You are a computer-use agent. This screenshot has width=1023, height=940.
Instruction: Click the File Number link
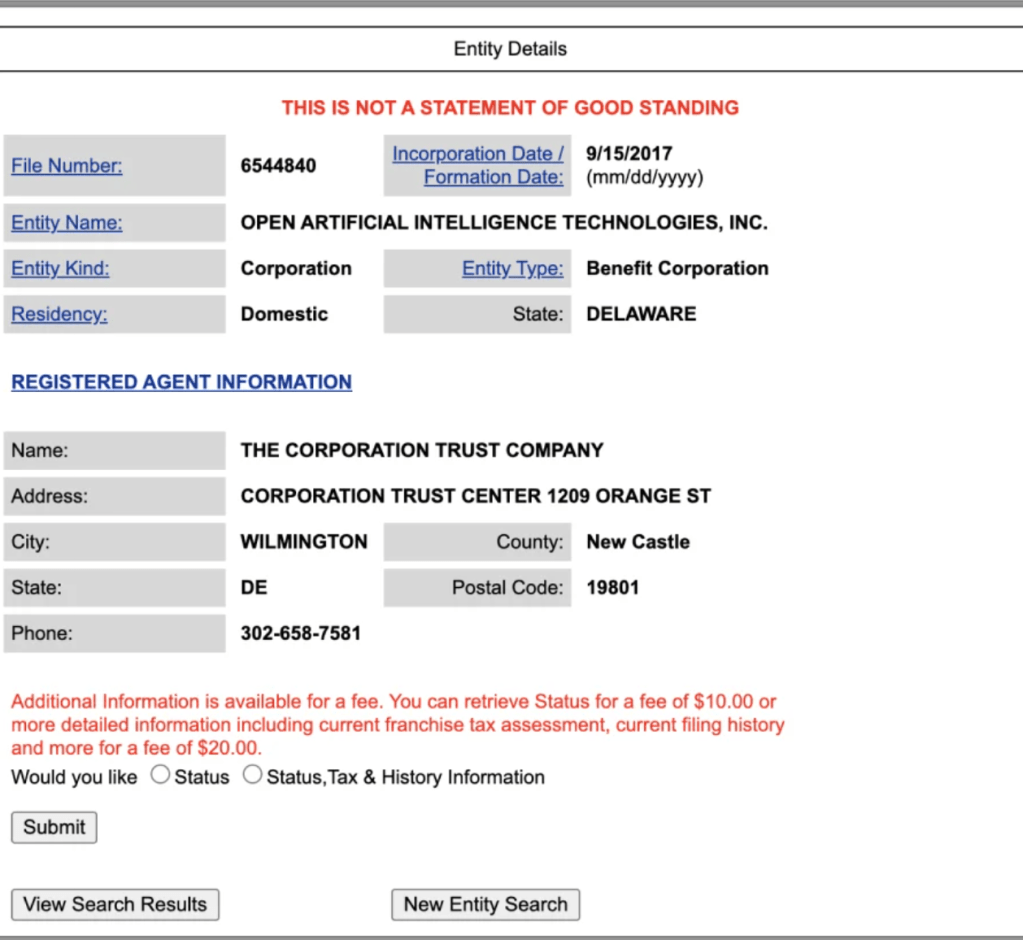66,166
